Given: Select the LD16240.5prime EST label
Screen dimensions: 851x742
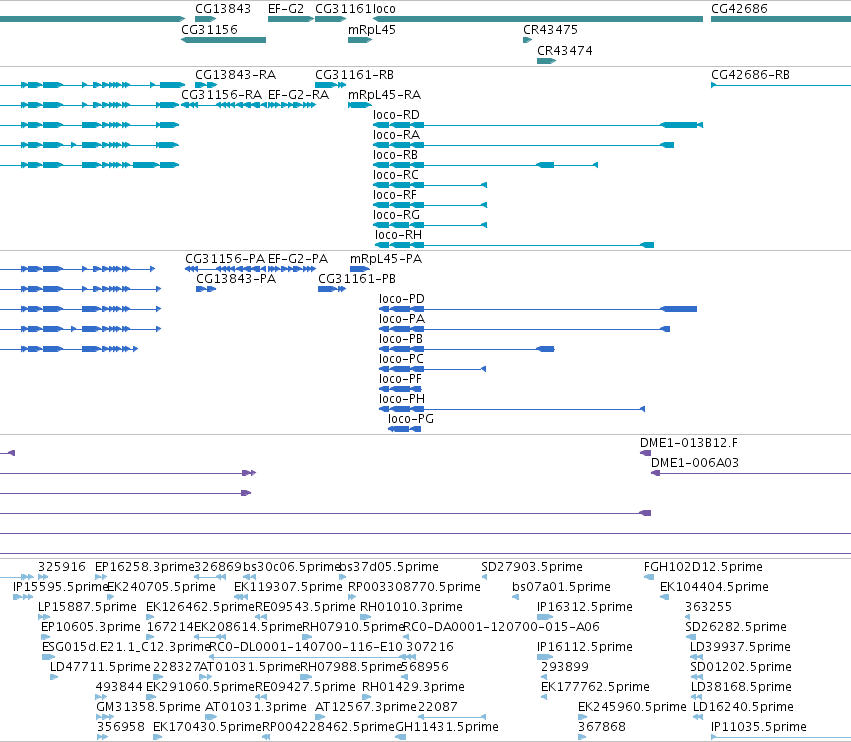Looking at the screenshot, I should pos(743,707).
